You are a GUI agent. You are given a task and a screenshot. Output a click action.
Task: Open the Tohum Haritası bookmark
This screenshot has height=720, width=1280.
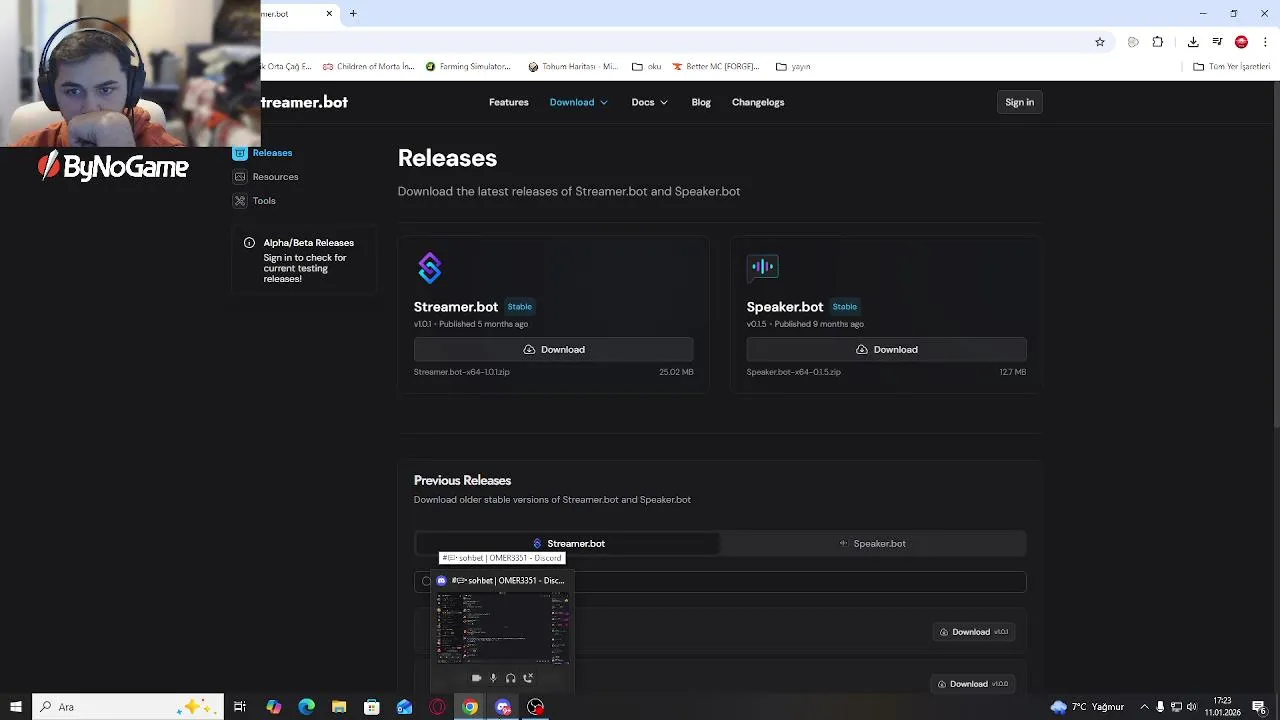(x=573, y=67)
